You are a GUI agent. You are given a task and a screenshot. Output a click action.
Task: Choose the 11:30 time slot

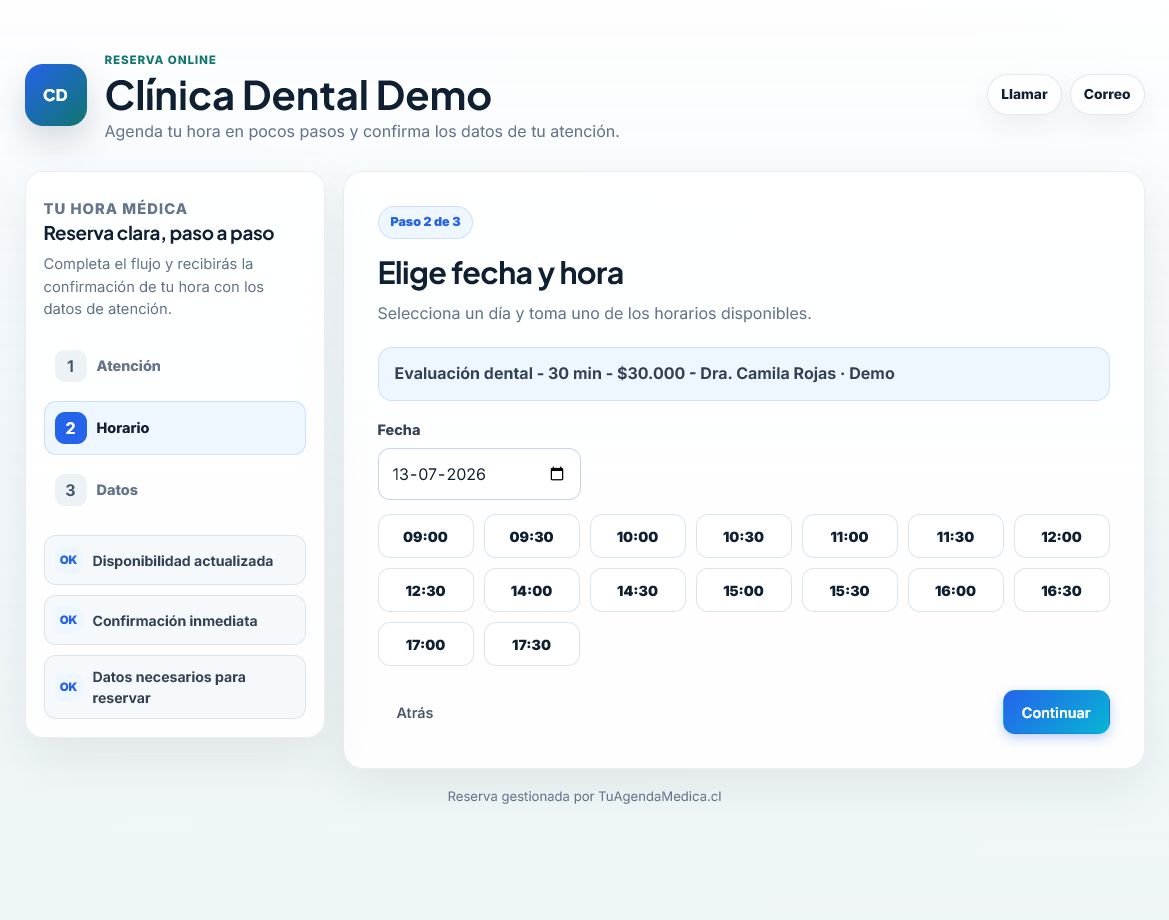tap(955, 536)
